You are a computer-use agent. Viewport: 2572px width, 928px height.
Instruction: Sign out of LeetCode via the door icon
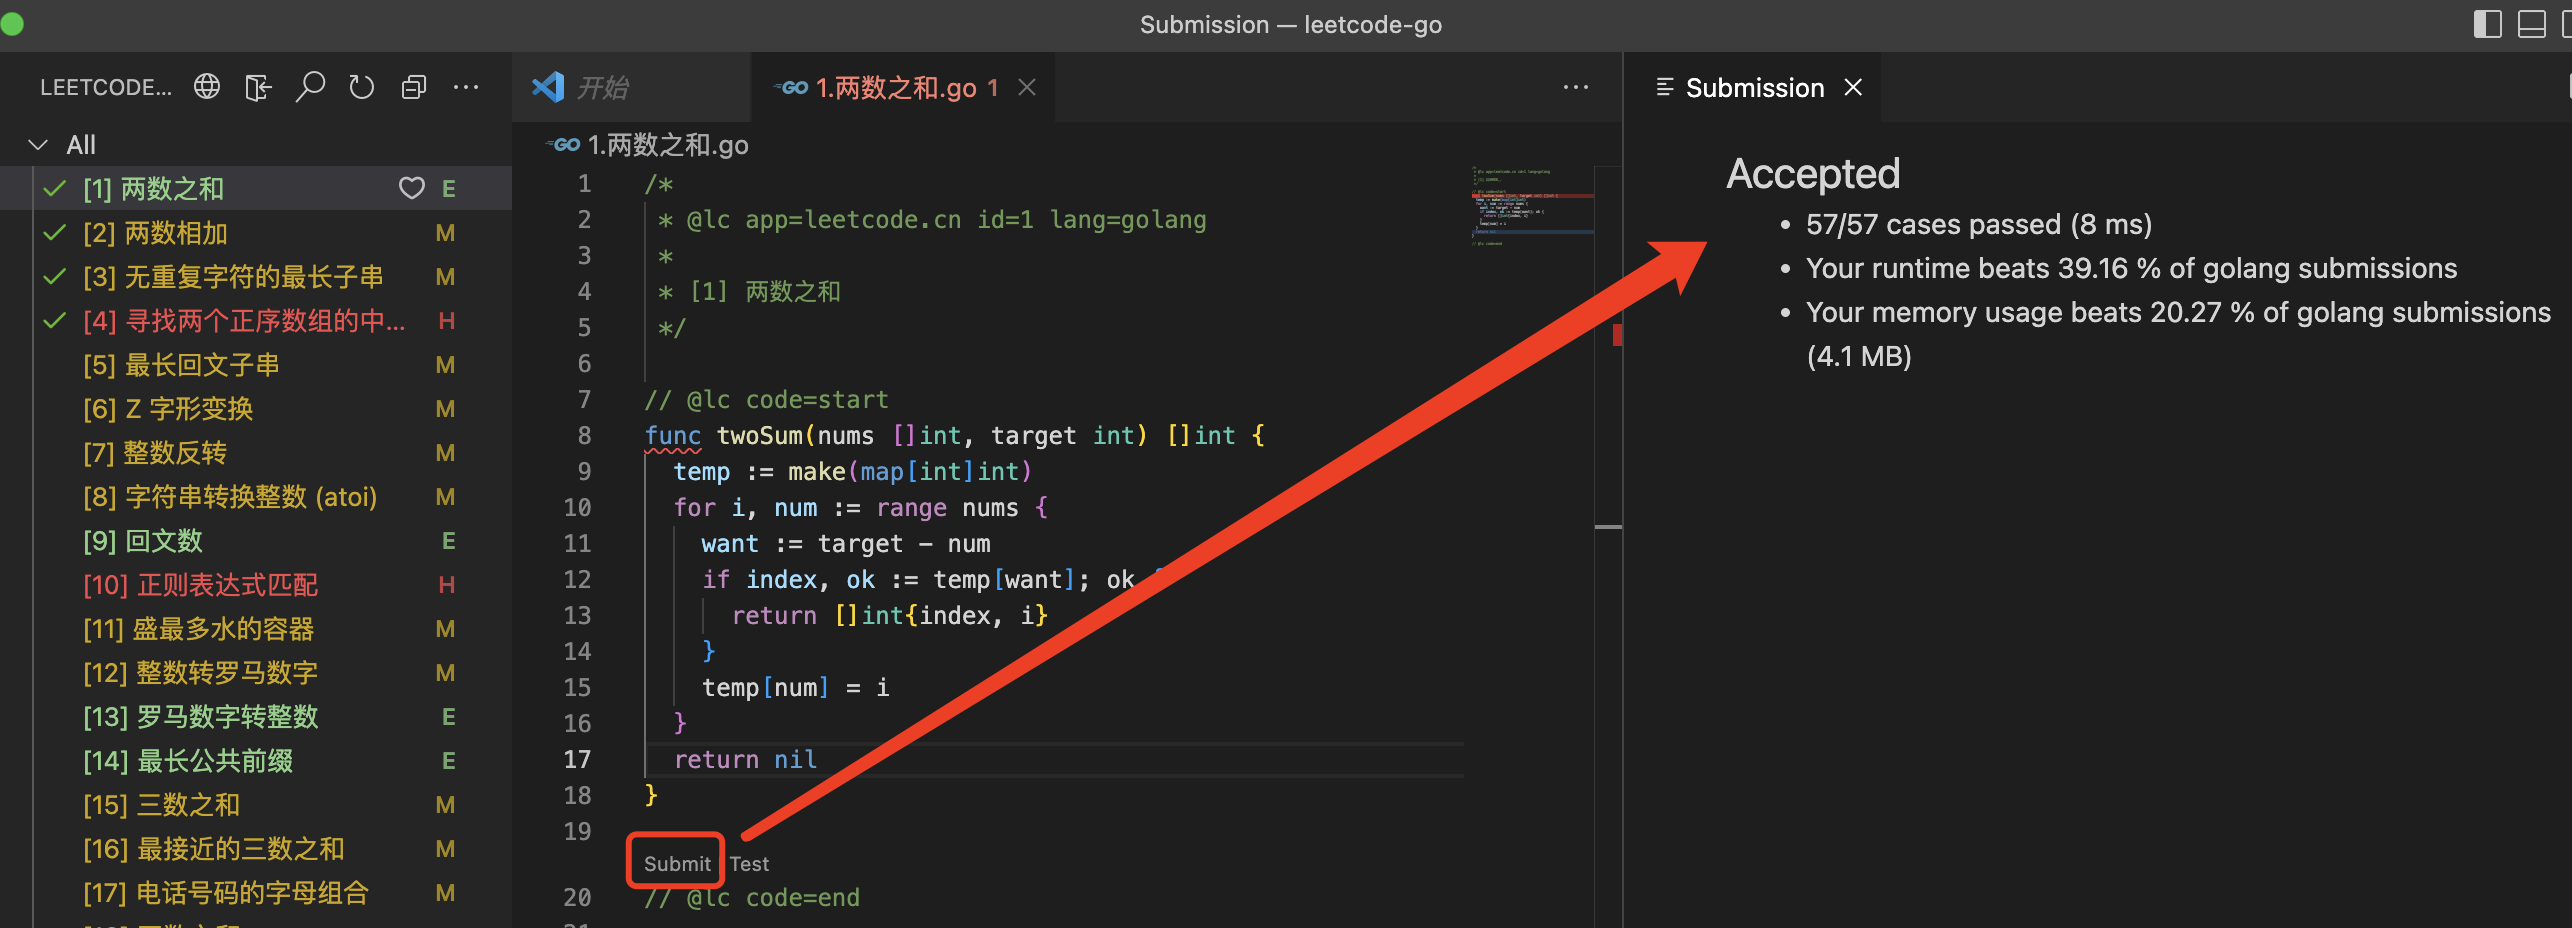click(x=257, y=87)
